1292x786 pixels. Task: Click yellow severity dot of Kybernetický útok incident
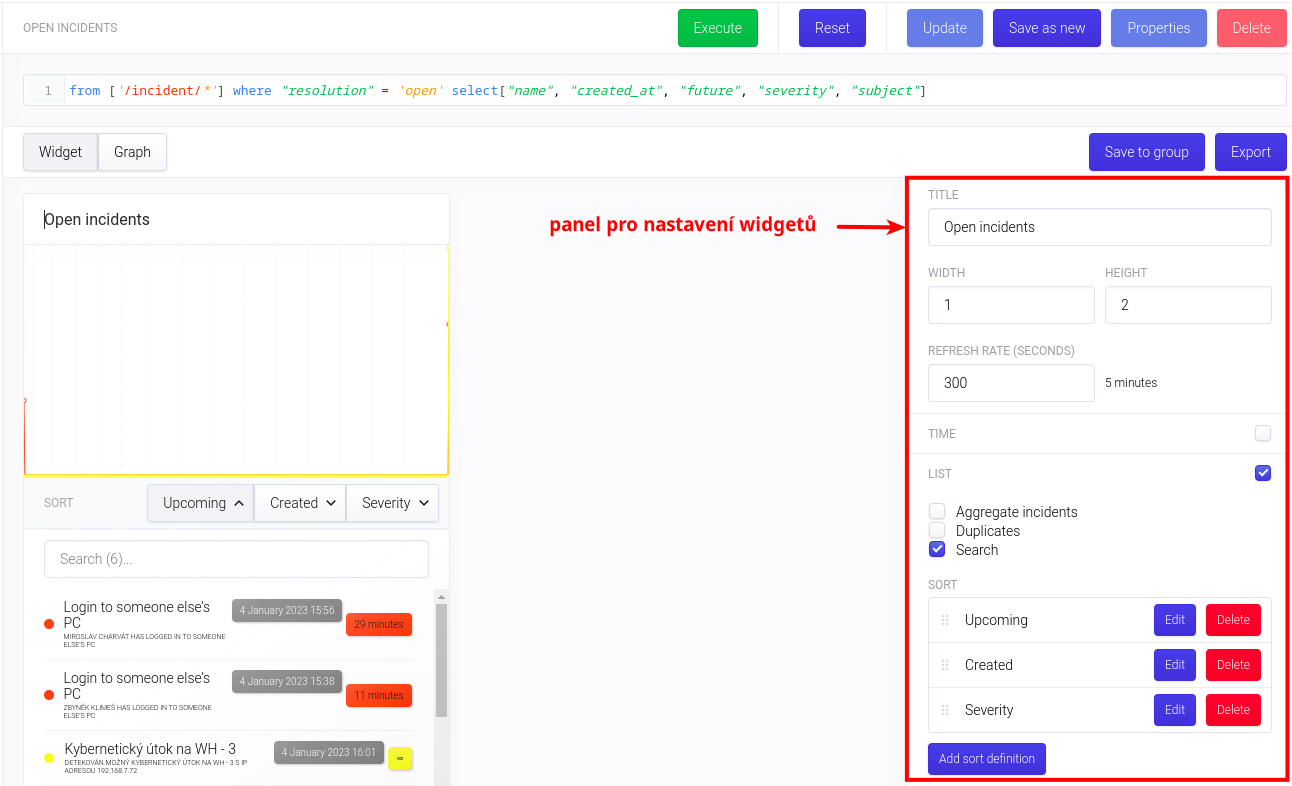49,758
